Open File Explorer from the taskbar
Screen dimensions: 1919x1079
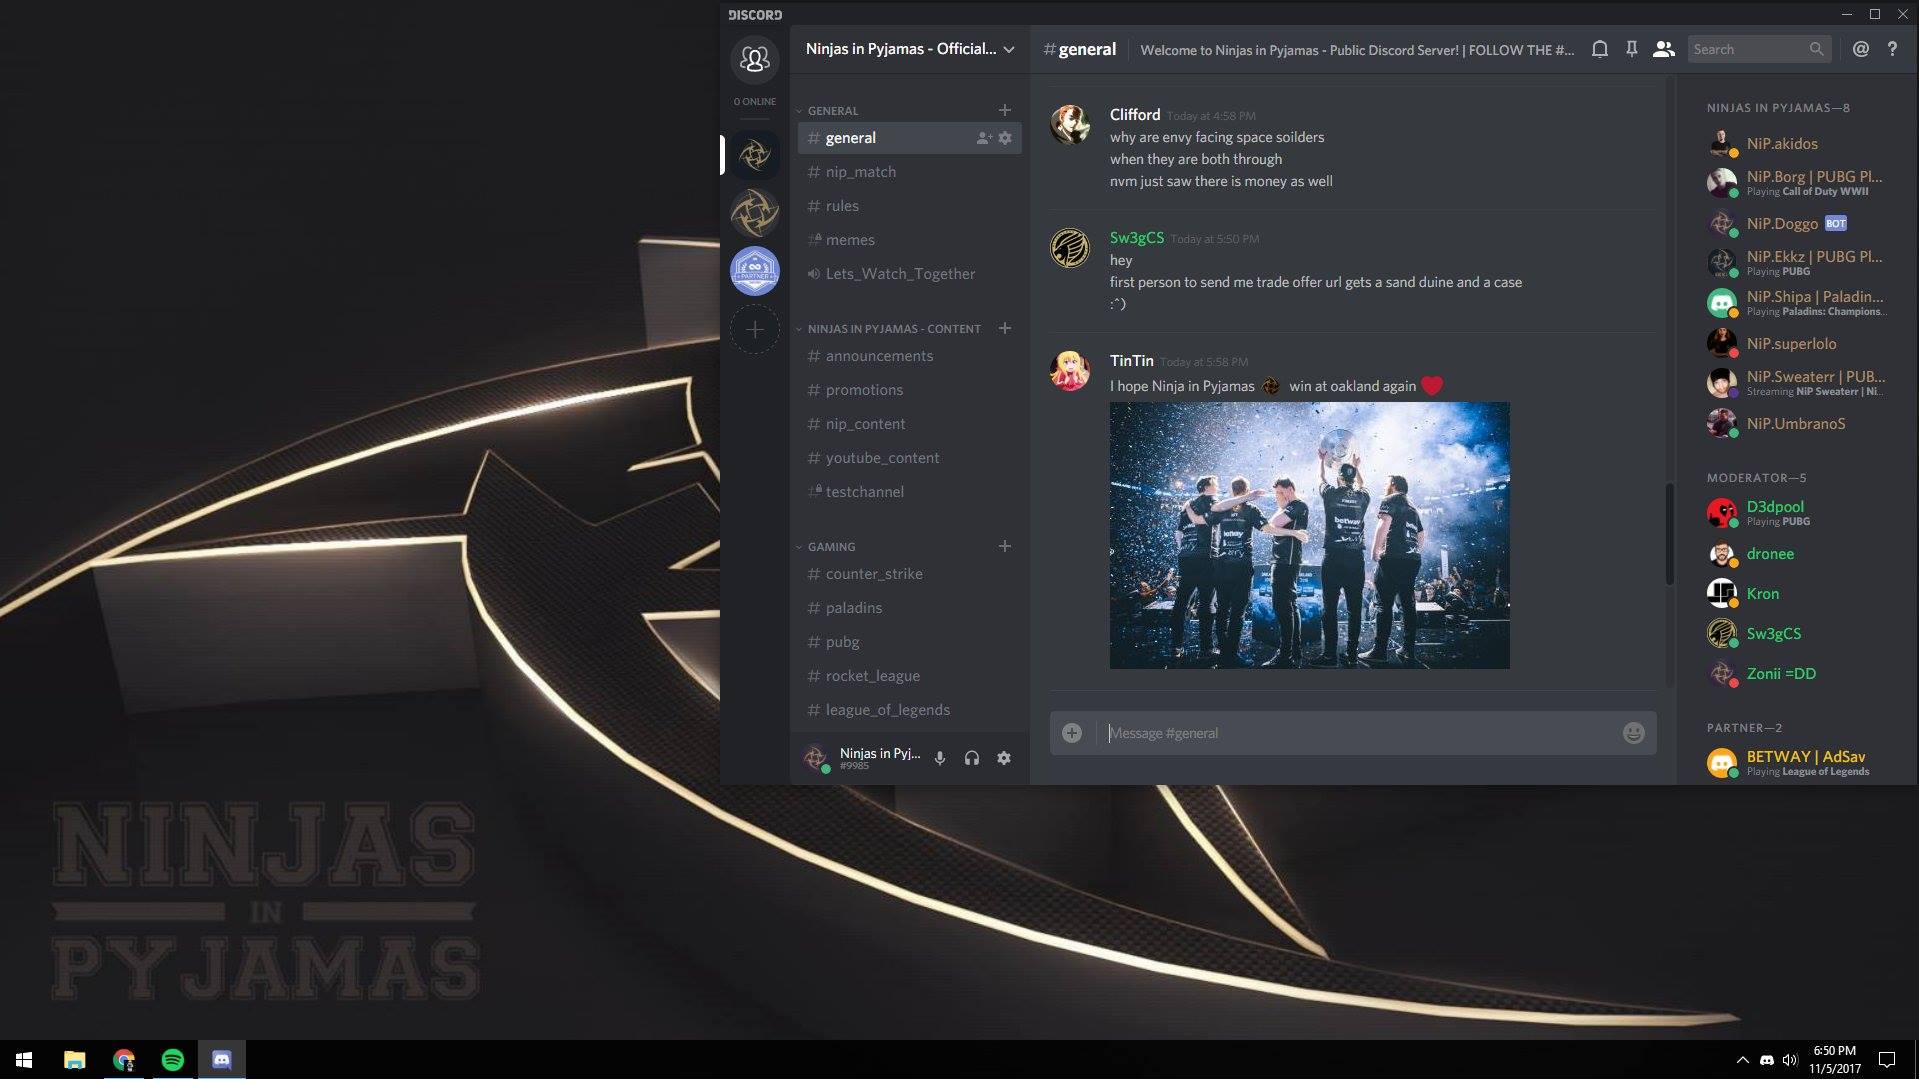coord(74,1059)
